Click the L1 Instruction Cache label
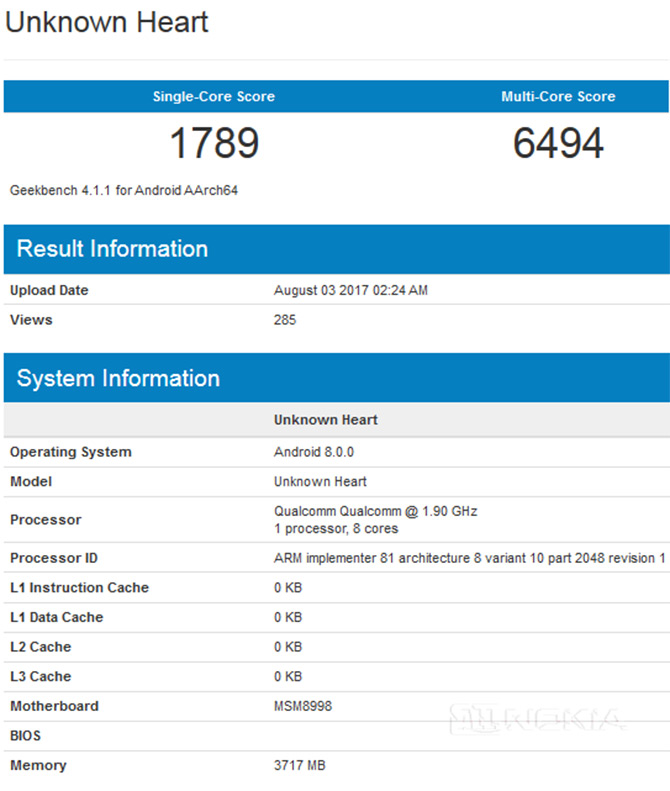The image size is (670, 791). [79, 588]
